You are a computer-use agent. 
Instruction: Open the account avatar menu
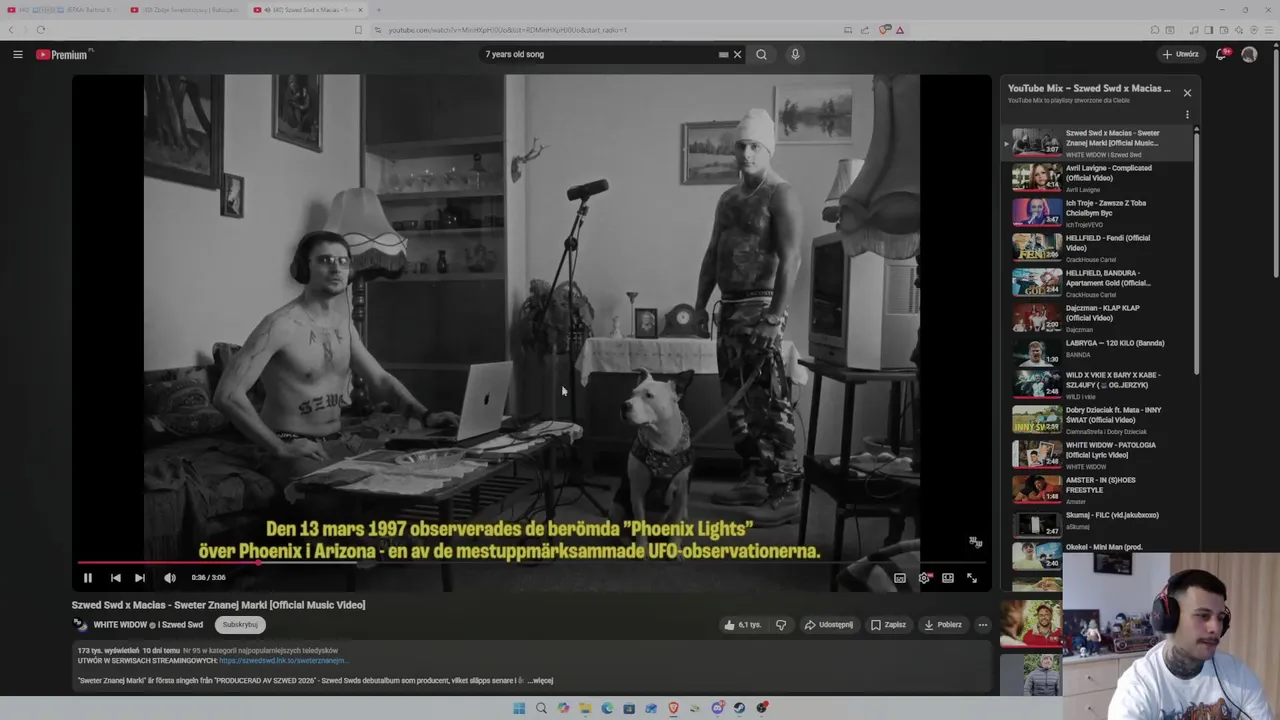coord(1249,54)
